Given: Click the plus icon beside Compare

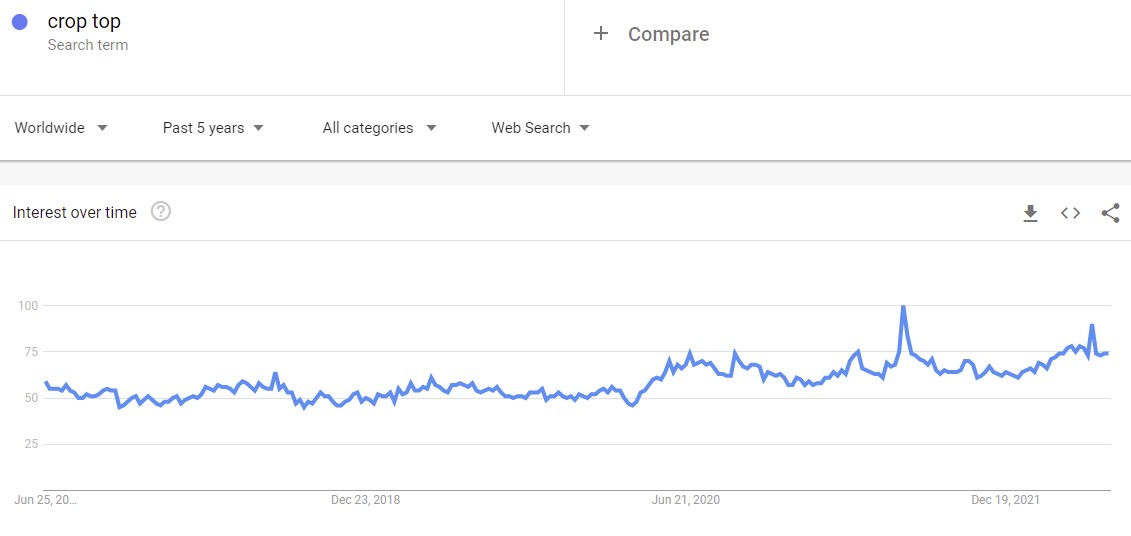Looking at the screenshot, I should click(601, 34).
